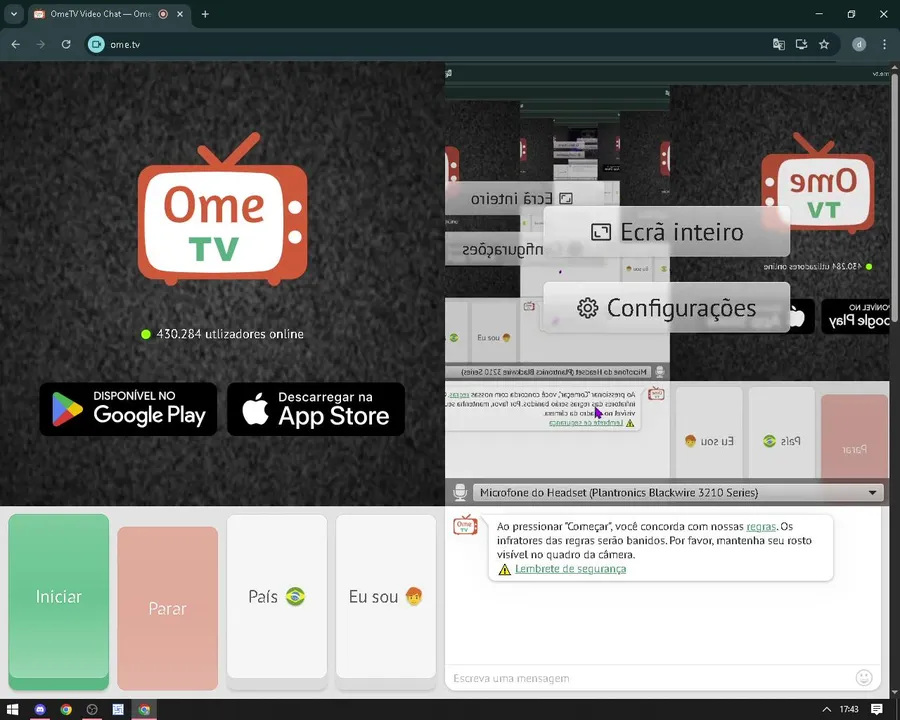Screen dimensions: 900x720
Task: Expand the Microfone do Headset dropdown
Action: (678, 493)
